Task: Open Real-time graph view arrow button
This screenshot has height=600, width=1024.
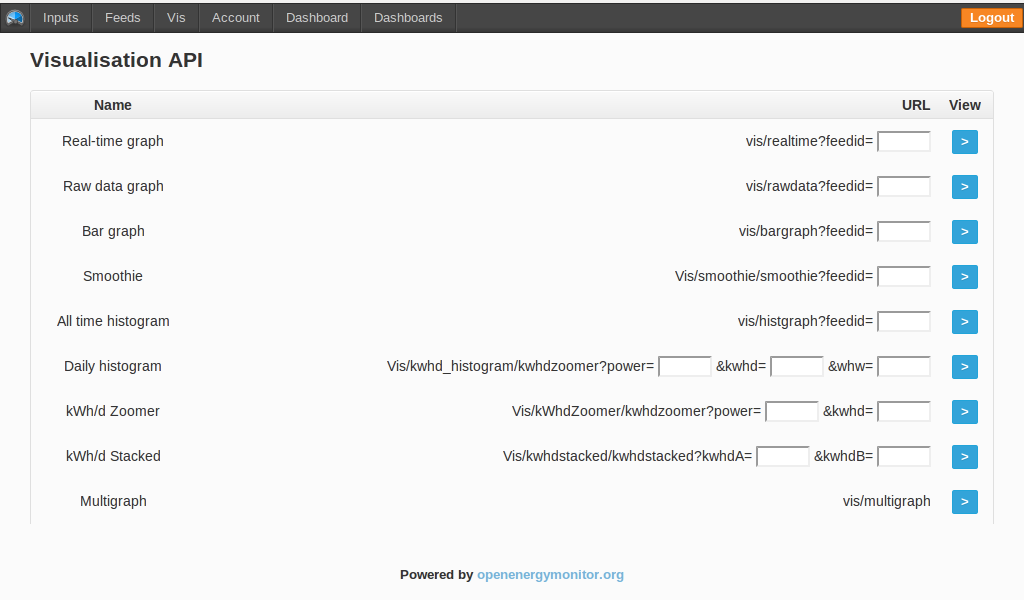Action: coord(964,142)
